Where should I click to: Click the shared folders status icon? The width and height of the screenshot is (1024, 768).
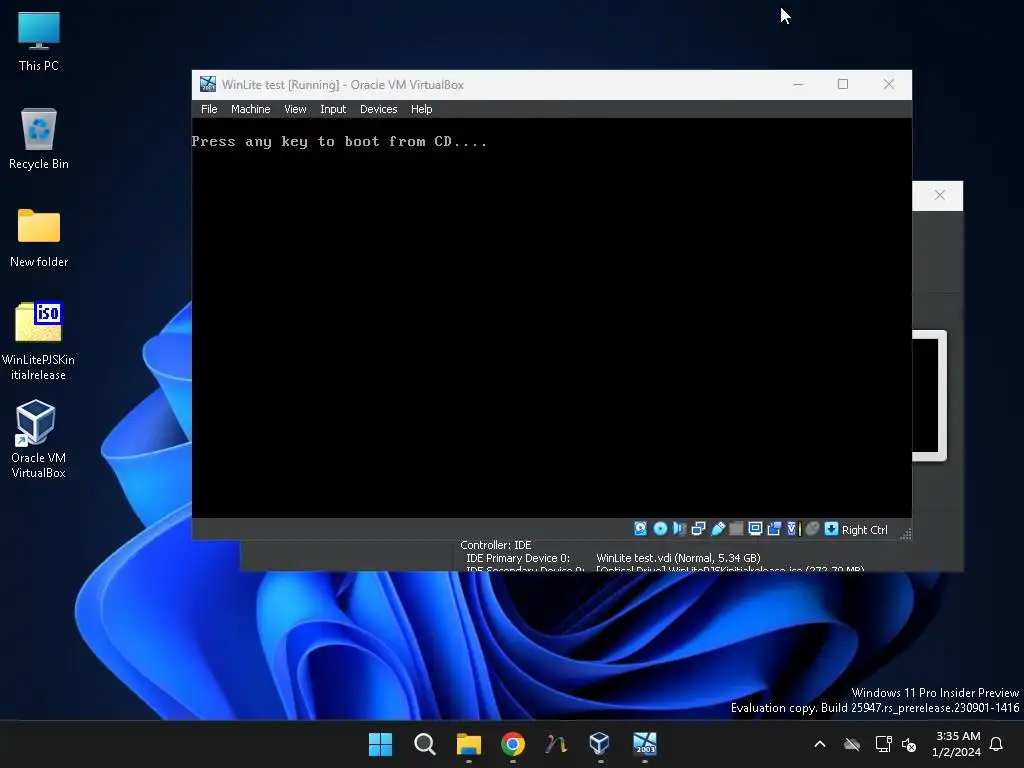pyautogui.click(x=736, y=529)
